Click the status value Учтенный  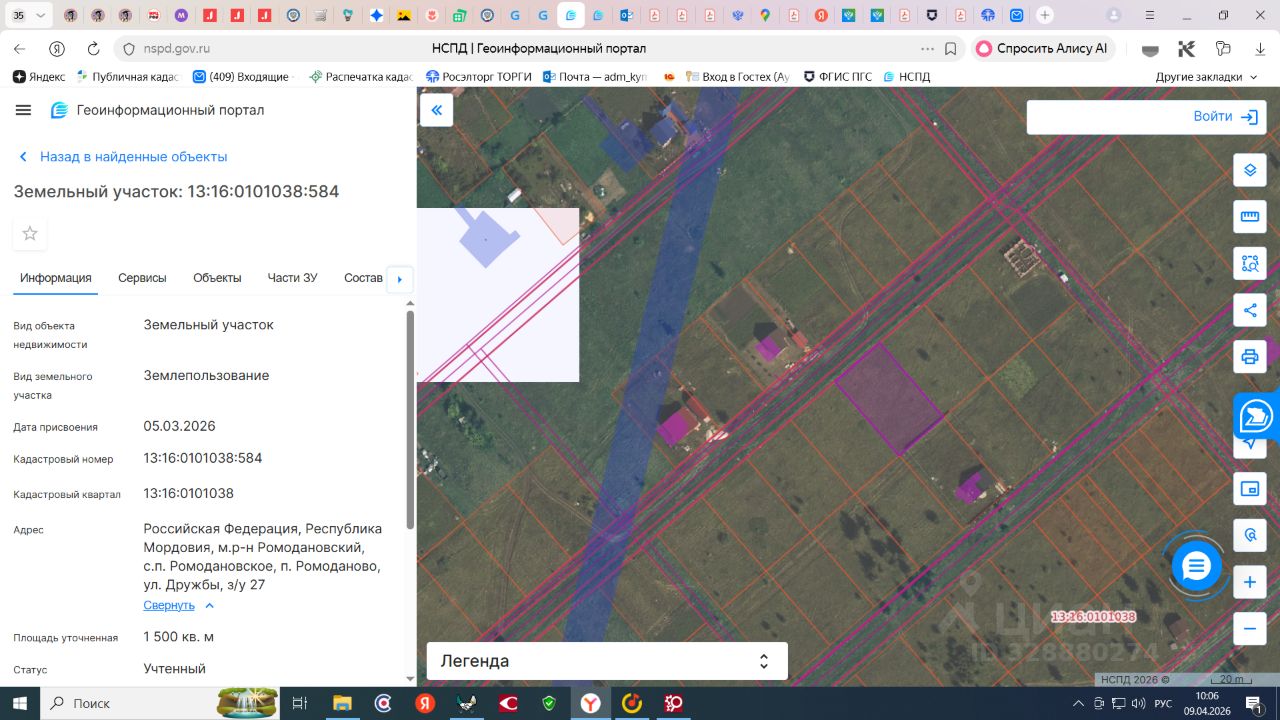(174, 668)
